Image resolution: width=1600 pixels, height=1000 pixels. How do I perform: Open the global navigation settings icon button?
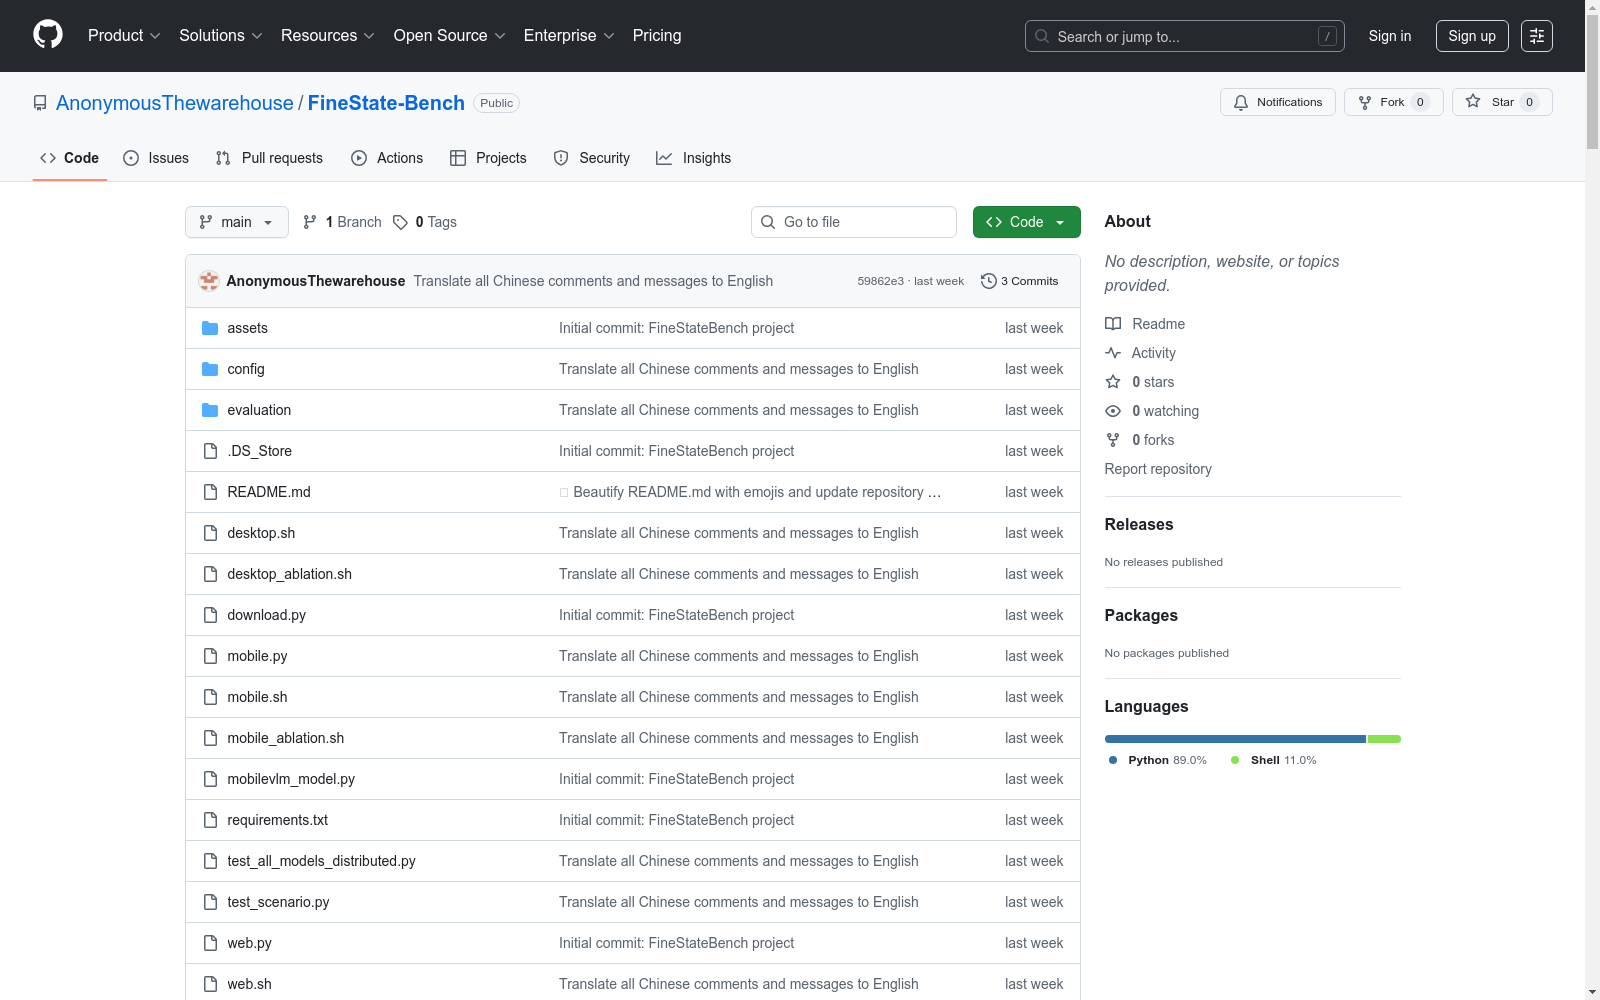pyautogui.click(x=1537, y=36)
